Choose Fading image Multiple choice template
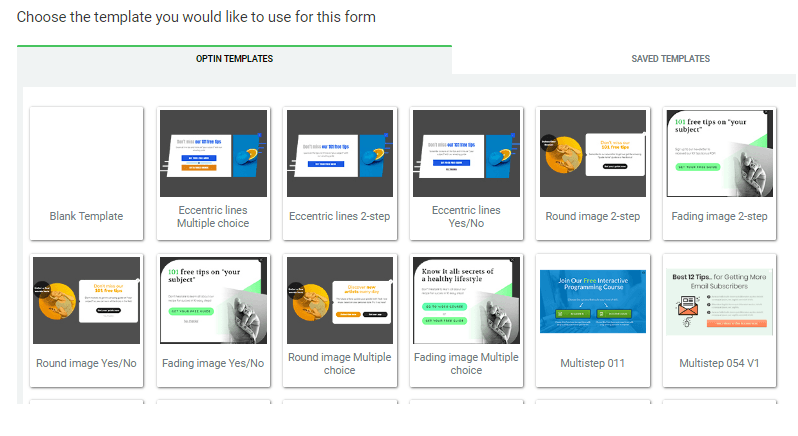This screenshot has height=436, width=798. 466,300
